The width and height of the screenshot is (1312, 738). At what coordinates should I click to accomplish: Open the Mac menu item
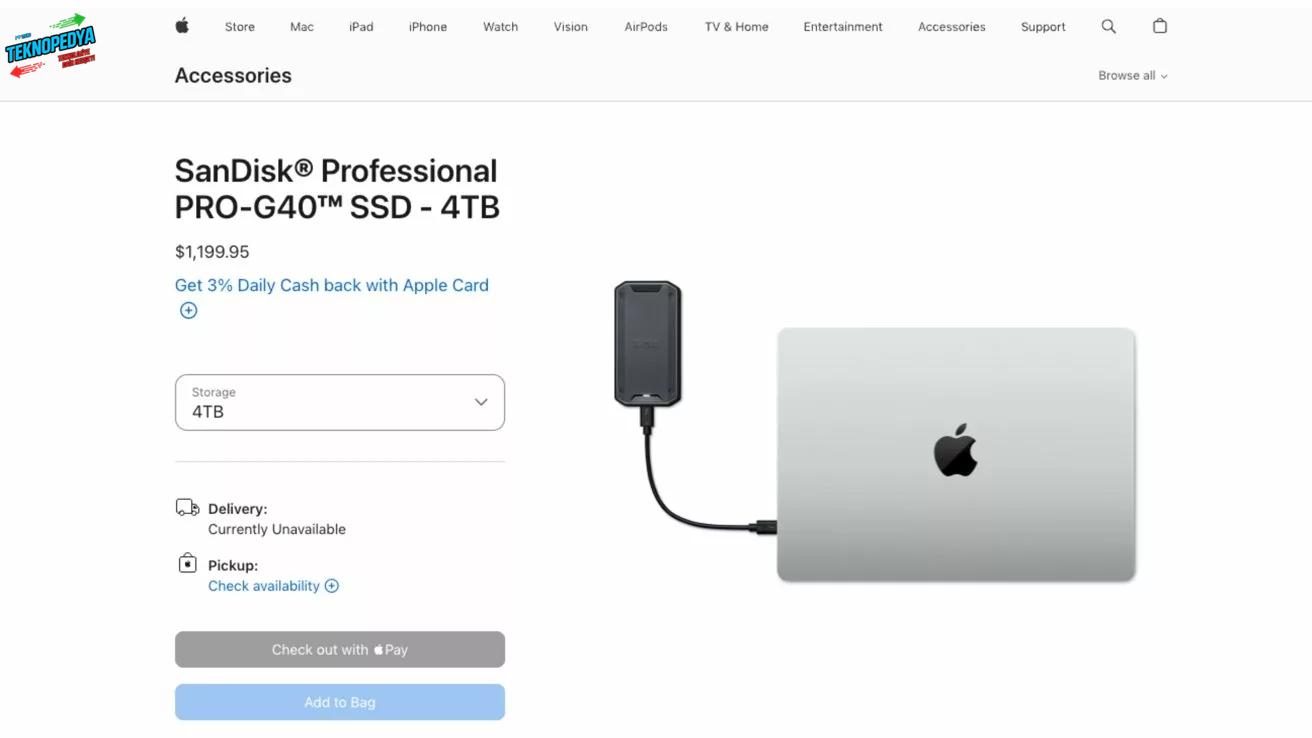(x=302, y=27)
